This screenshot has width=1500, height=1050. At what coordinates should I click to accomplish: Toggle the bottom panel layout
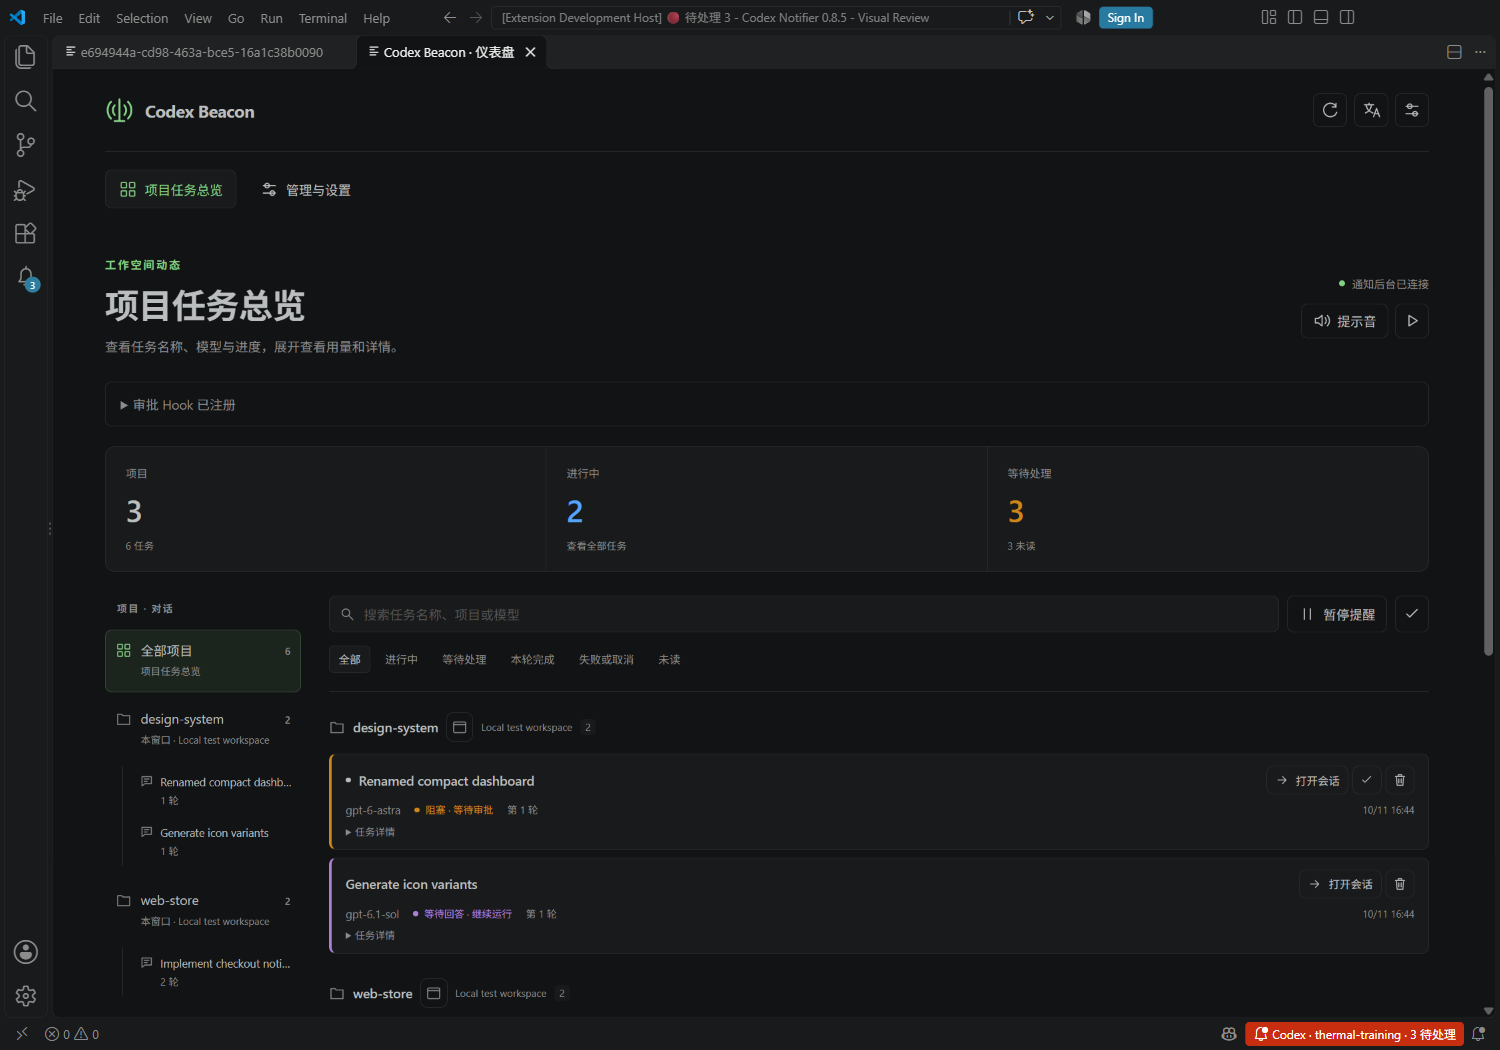tap(1321, 17)
